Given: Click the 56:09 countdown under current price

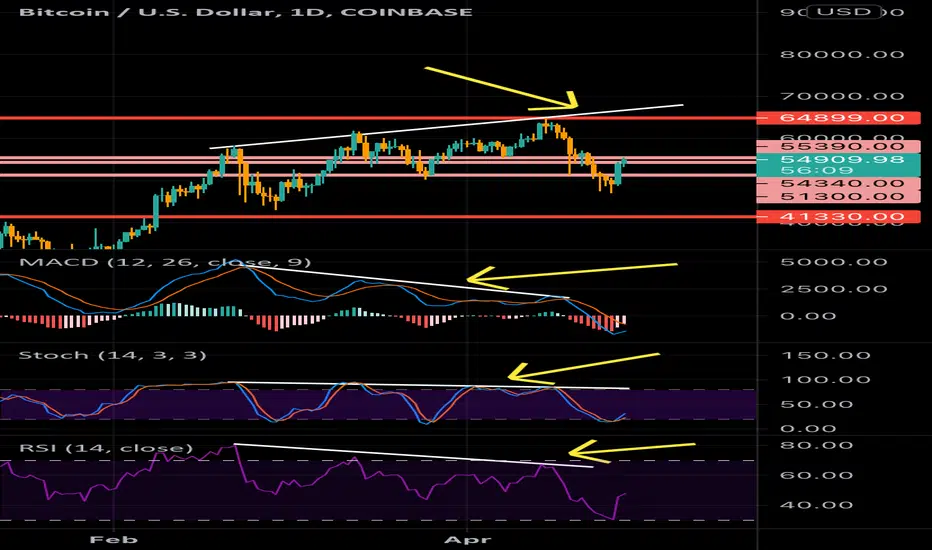Looking at the screenshot, I should point(817,171).
